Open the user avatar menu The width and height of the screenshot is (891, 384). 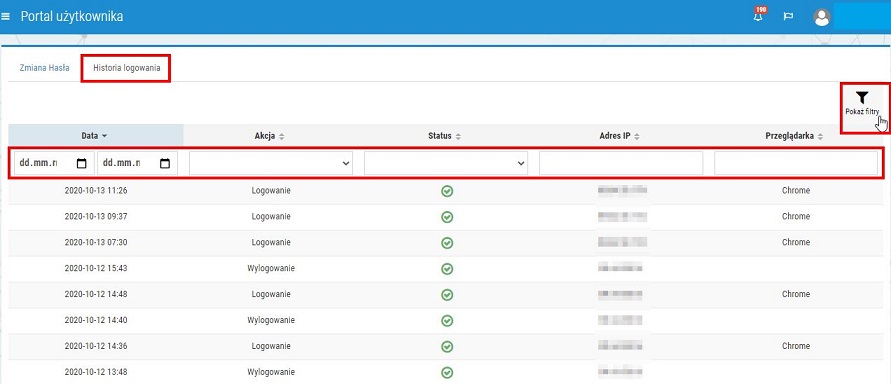pyautogui.click(x=822, y=18)
